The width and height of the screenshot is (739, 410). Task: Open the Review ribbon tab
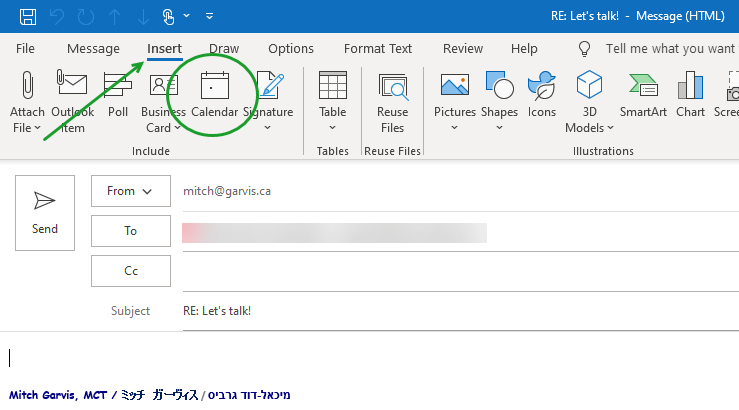(x=462, y=49)
